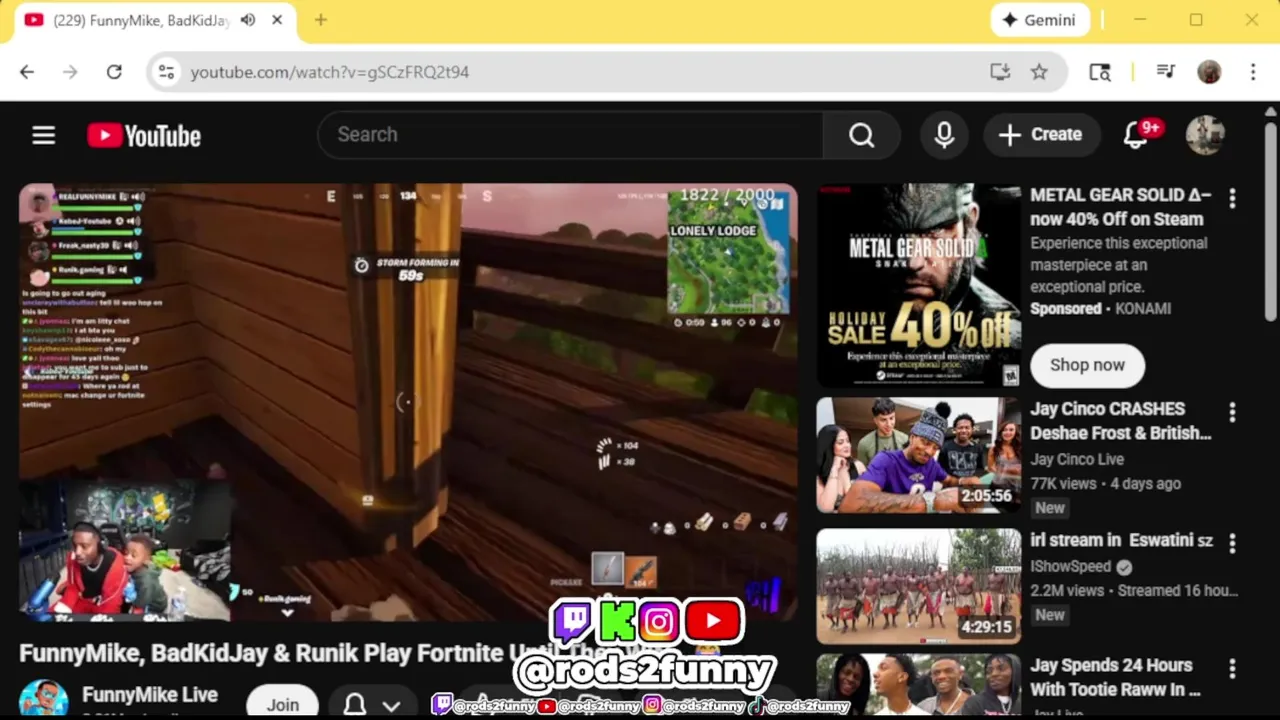Go forward with browser forward arrow
The image size is (1280, 720).
coord(70,72)
